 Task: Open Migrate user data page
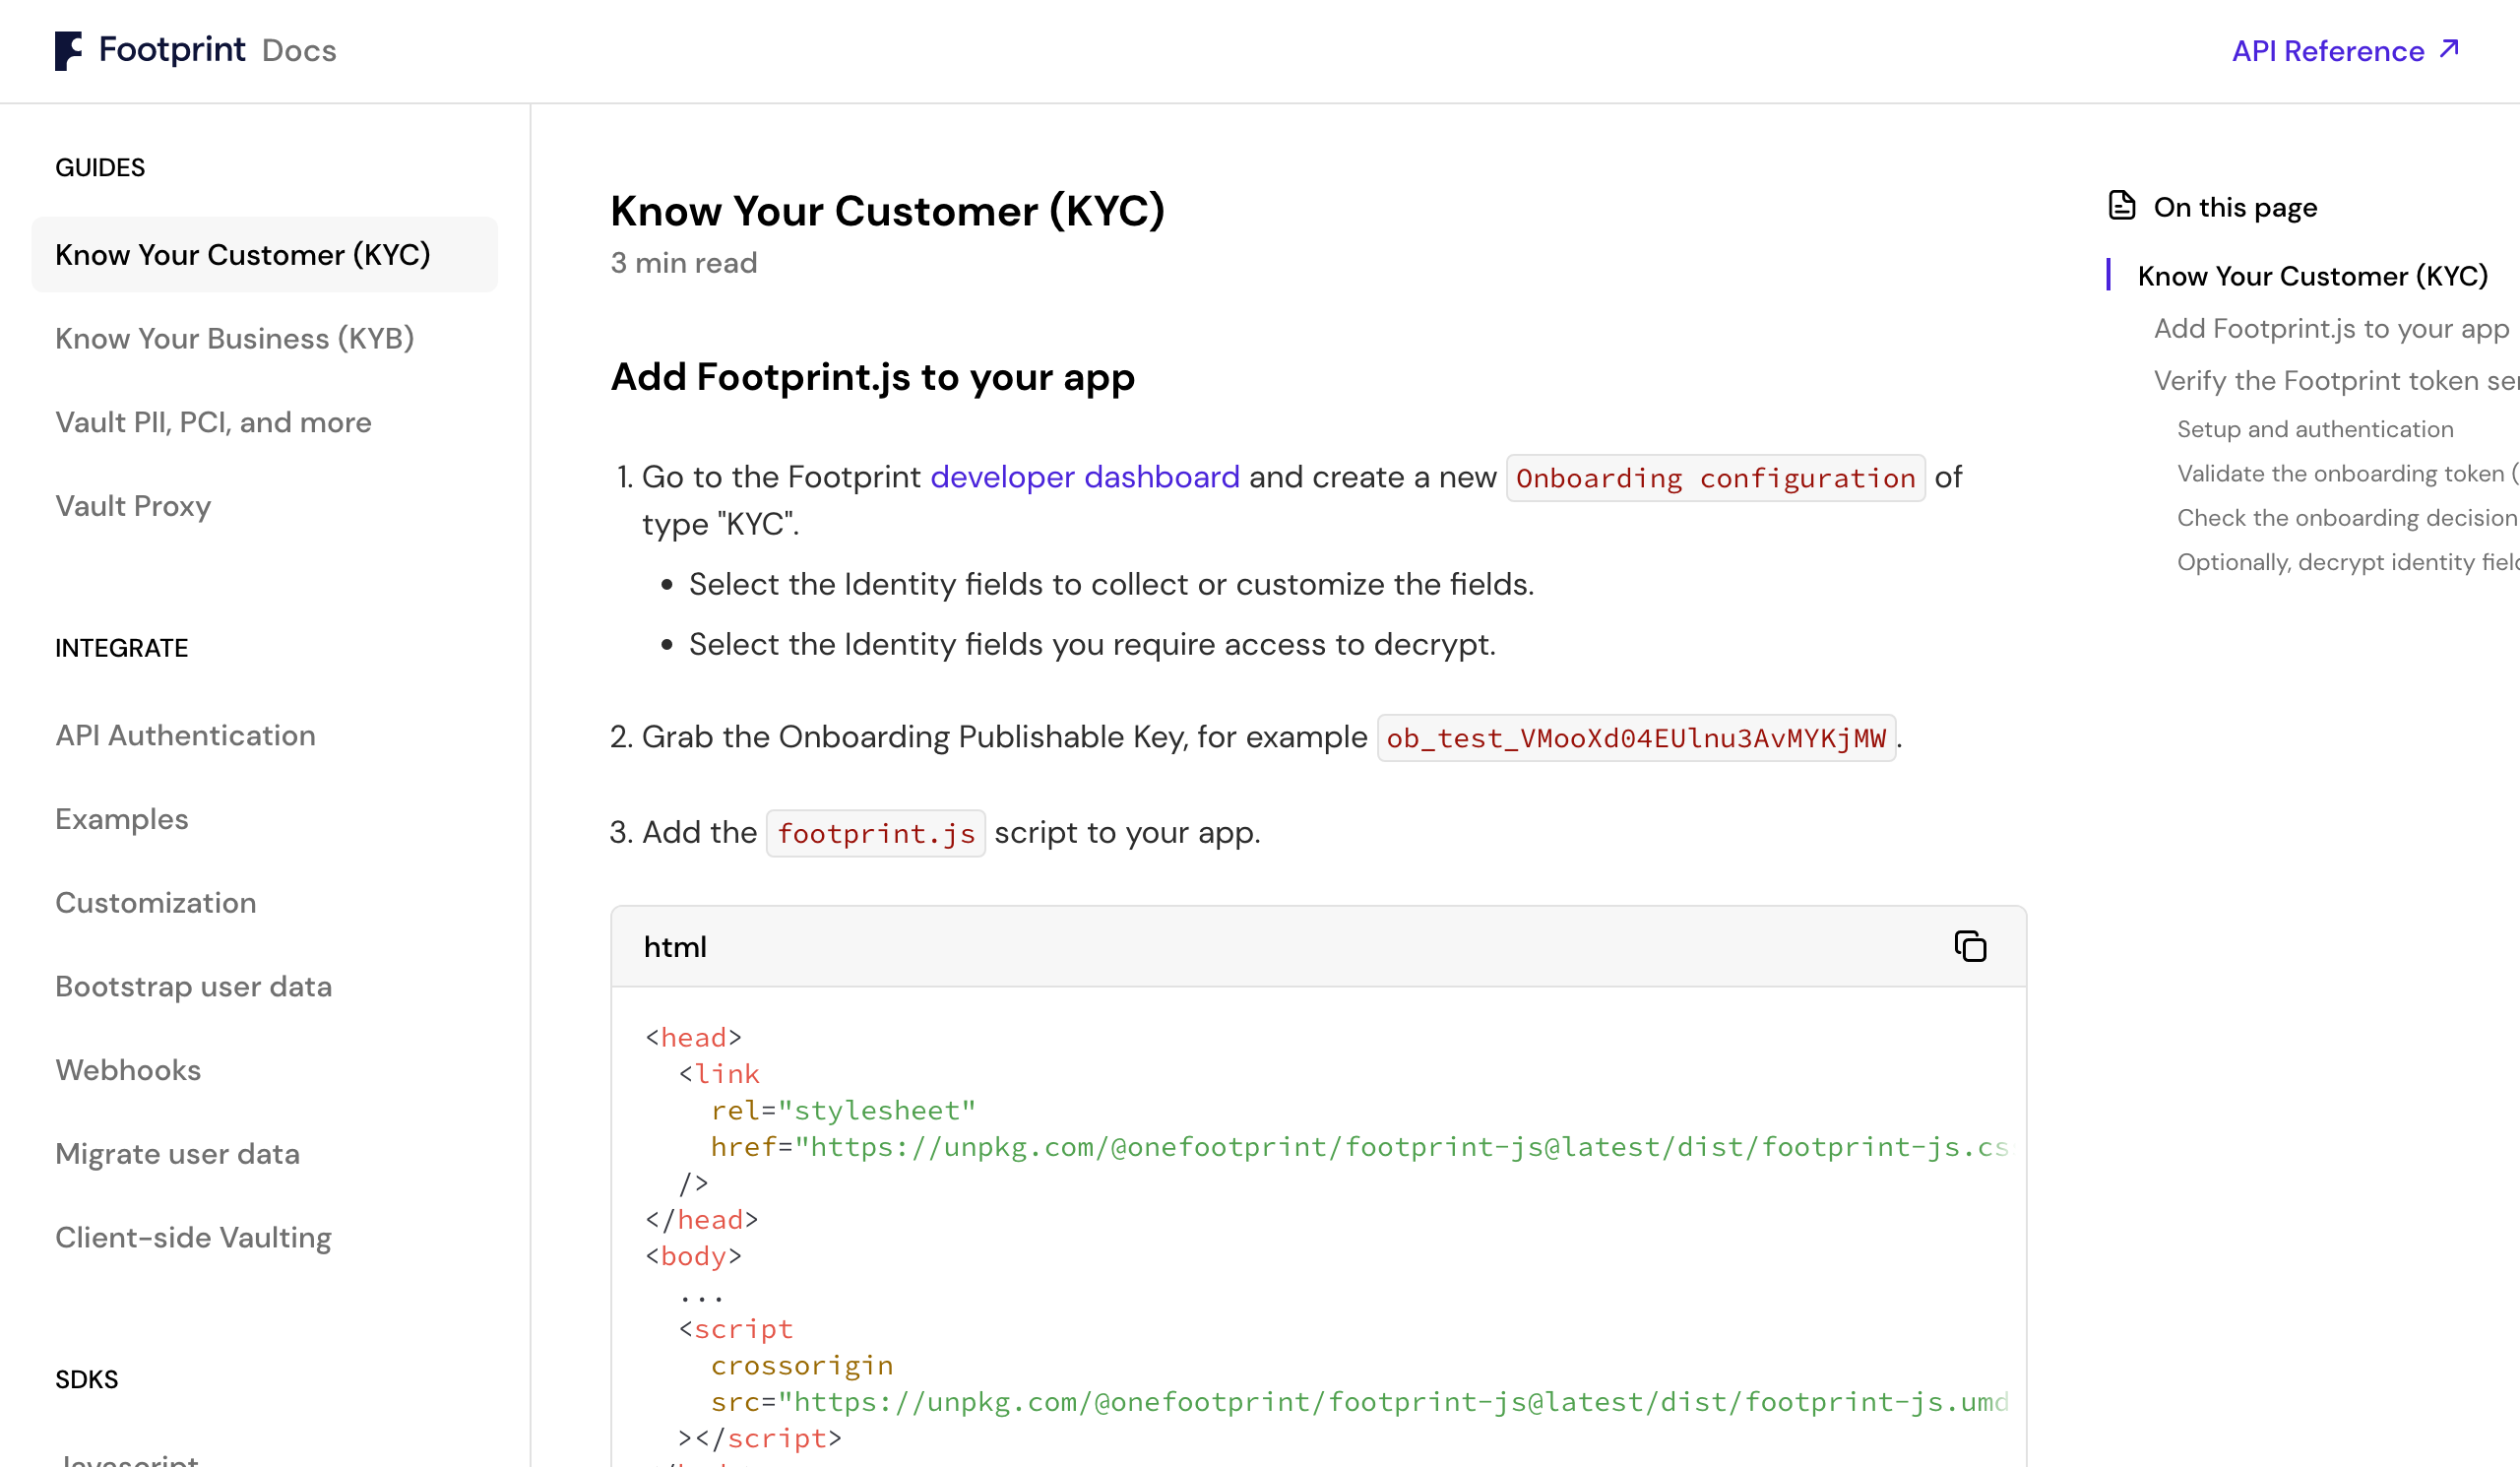[x=178, y=1154]
